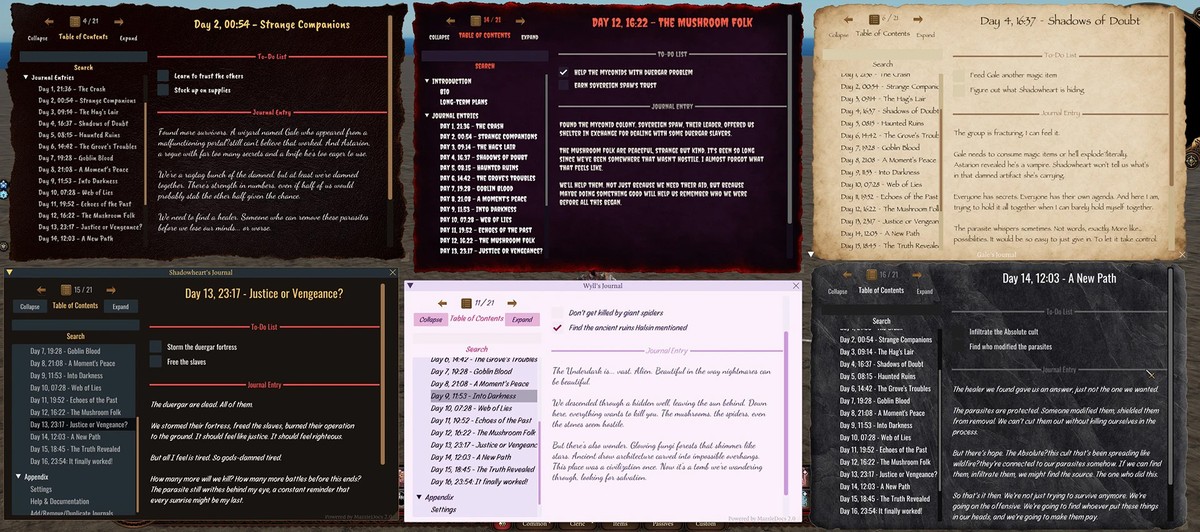Collapse the Appendix section in Shadowheart's Journal
Viewport: 1200px width, 532px height.
tap(16, 477)
